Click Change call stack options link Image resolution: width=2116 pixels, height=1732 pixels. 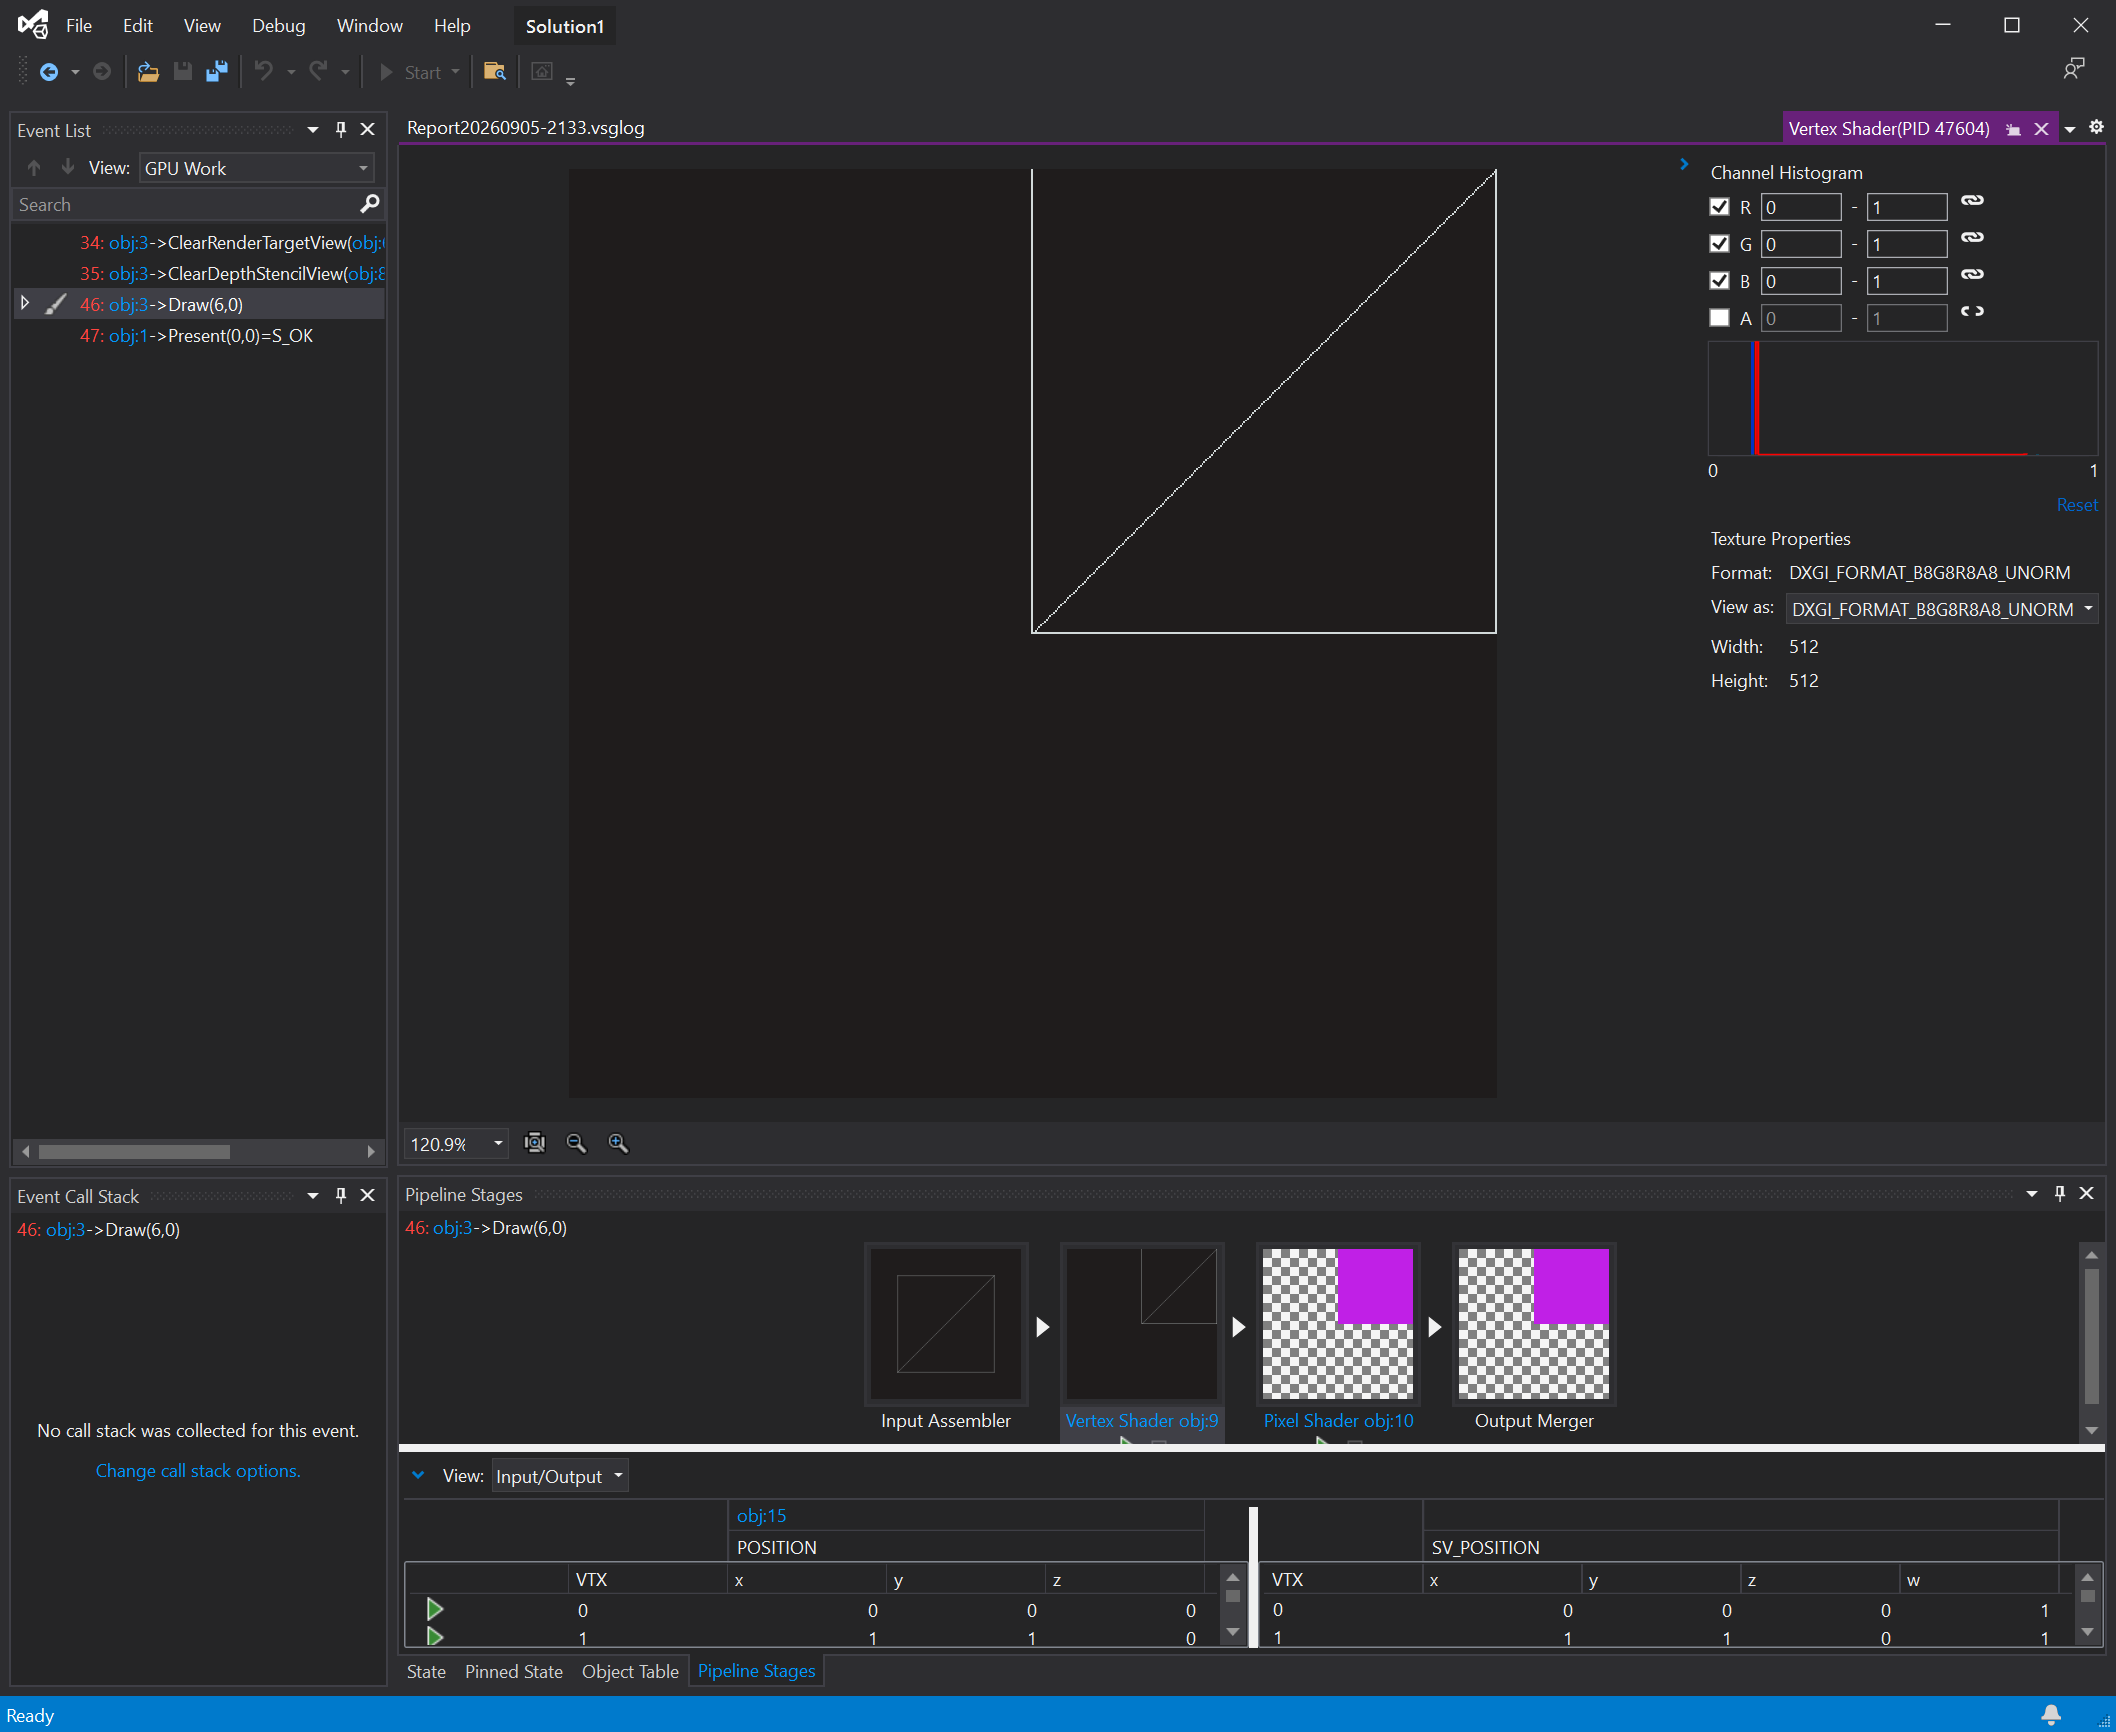(198, 1471)
